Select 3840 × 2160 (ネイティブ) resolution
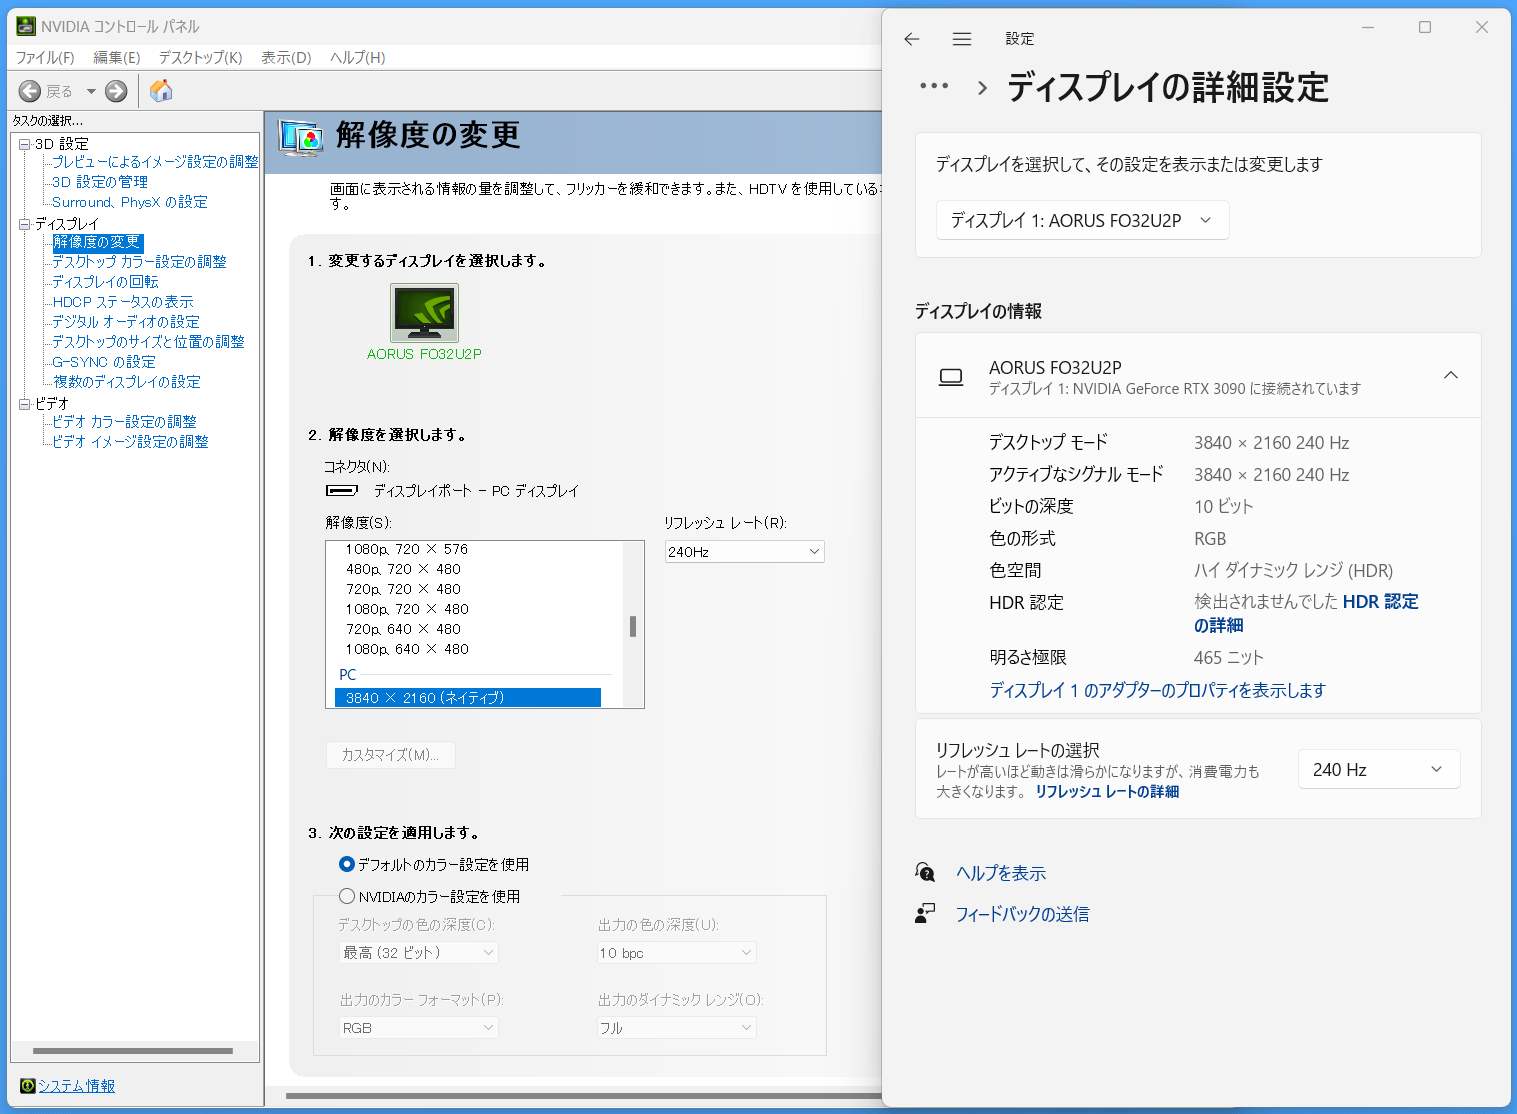Viewport: 1517px width, 1114px height. (x=467, y=698)
